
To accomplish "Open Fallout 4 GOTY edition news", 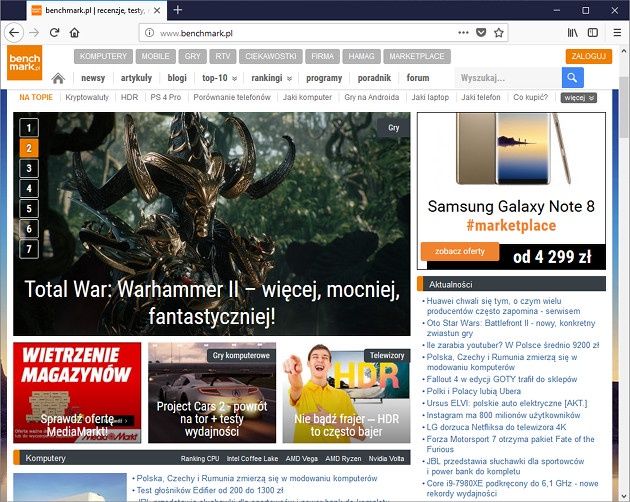I will 502,379.
